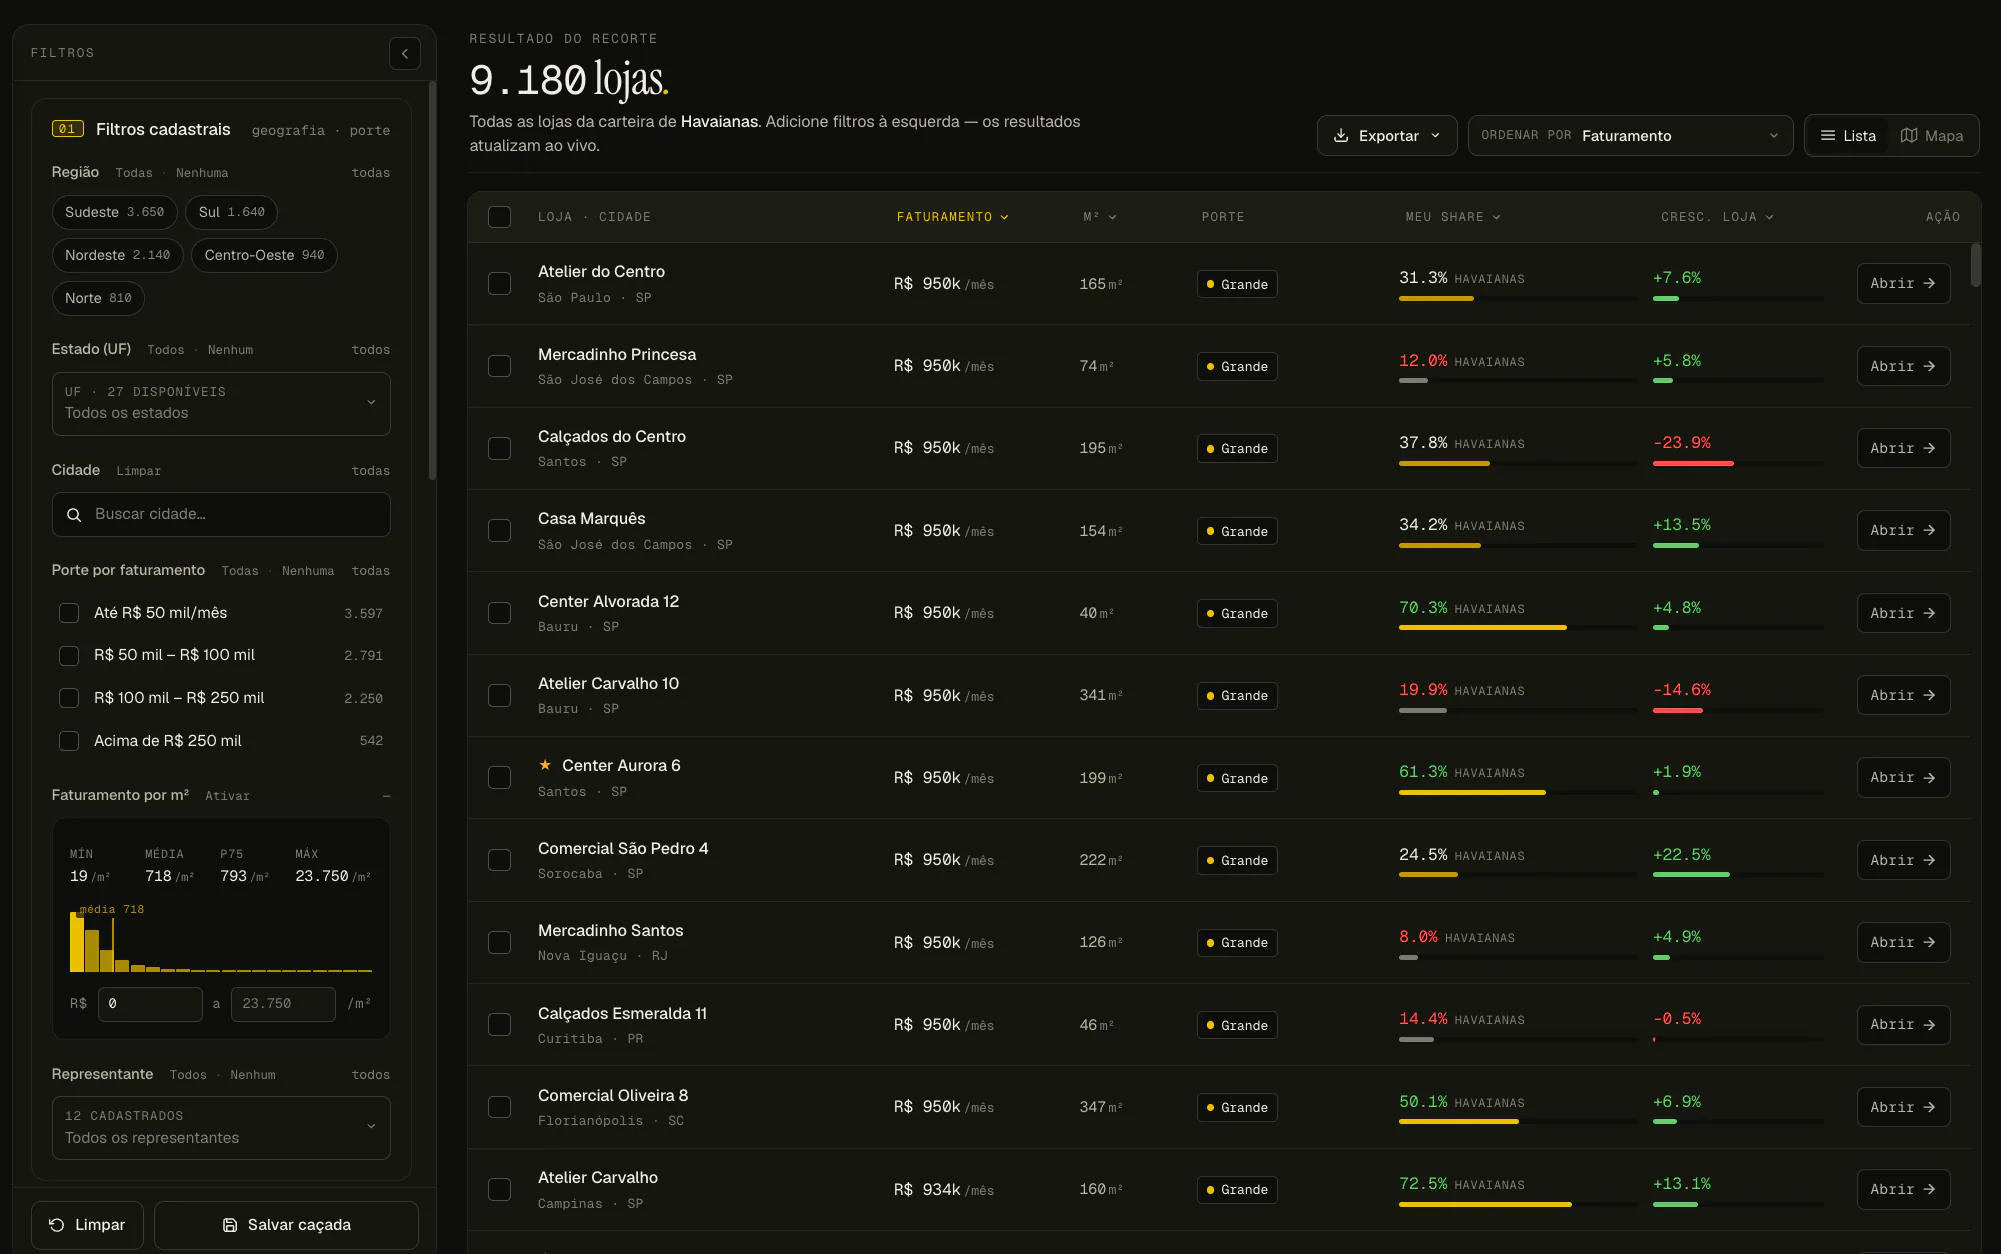The height and width of the screenshot is (1254, 2001).
Task: Click the list icon beside Lista
Action: click(1827, 135)
